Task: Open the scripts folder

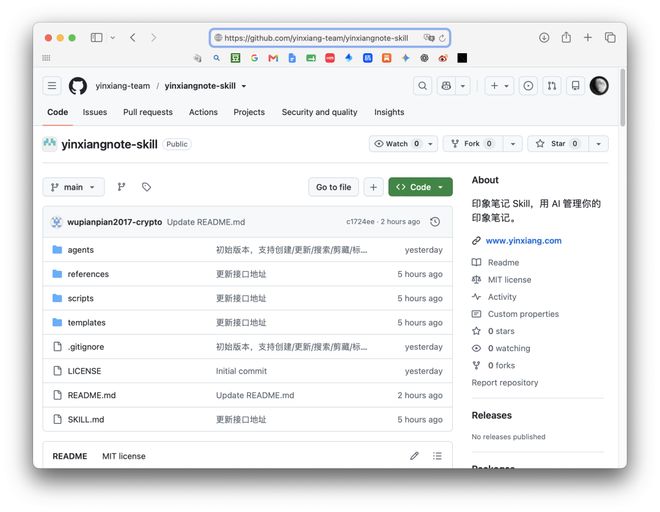Action: 80,298
